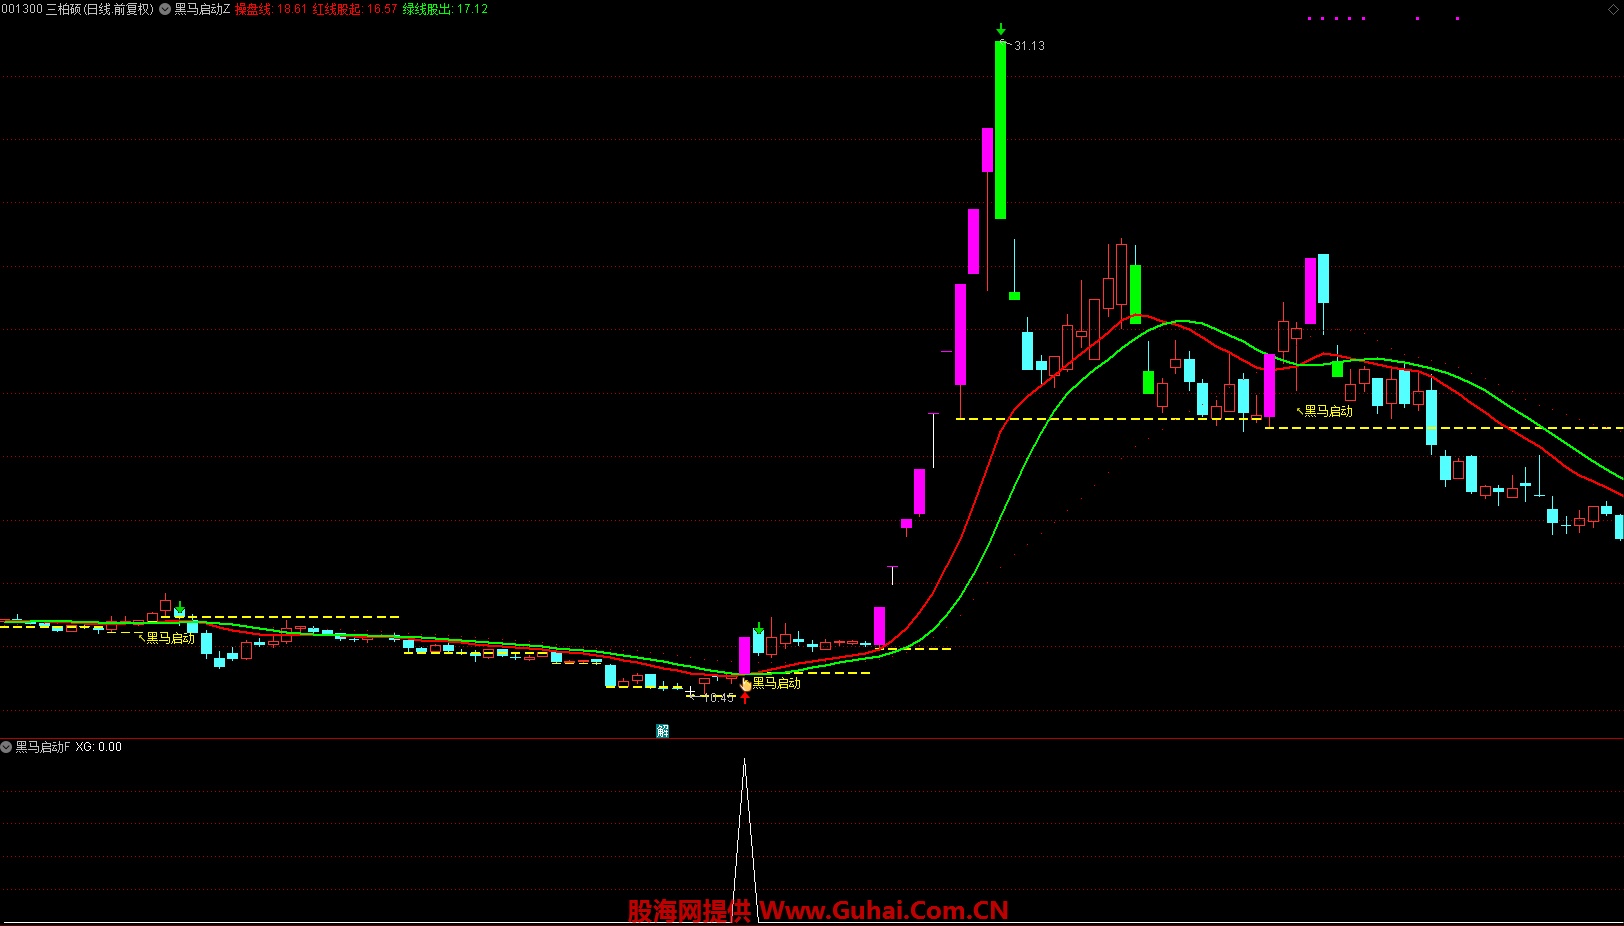Click the 31.13 high price label
The height and width of the screenshot is (926, 1624).
[1029, 46]
